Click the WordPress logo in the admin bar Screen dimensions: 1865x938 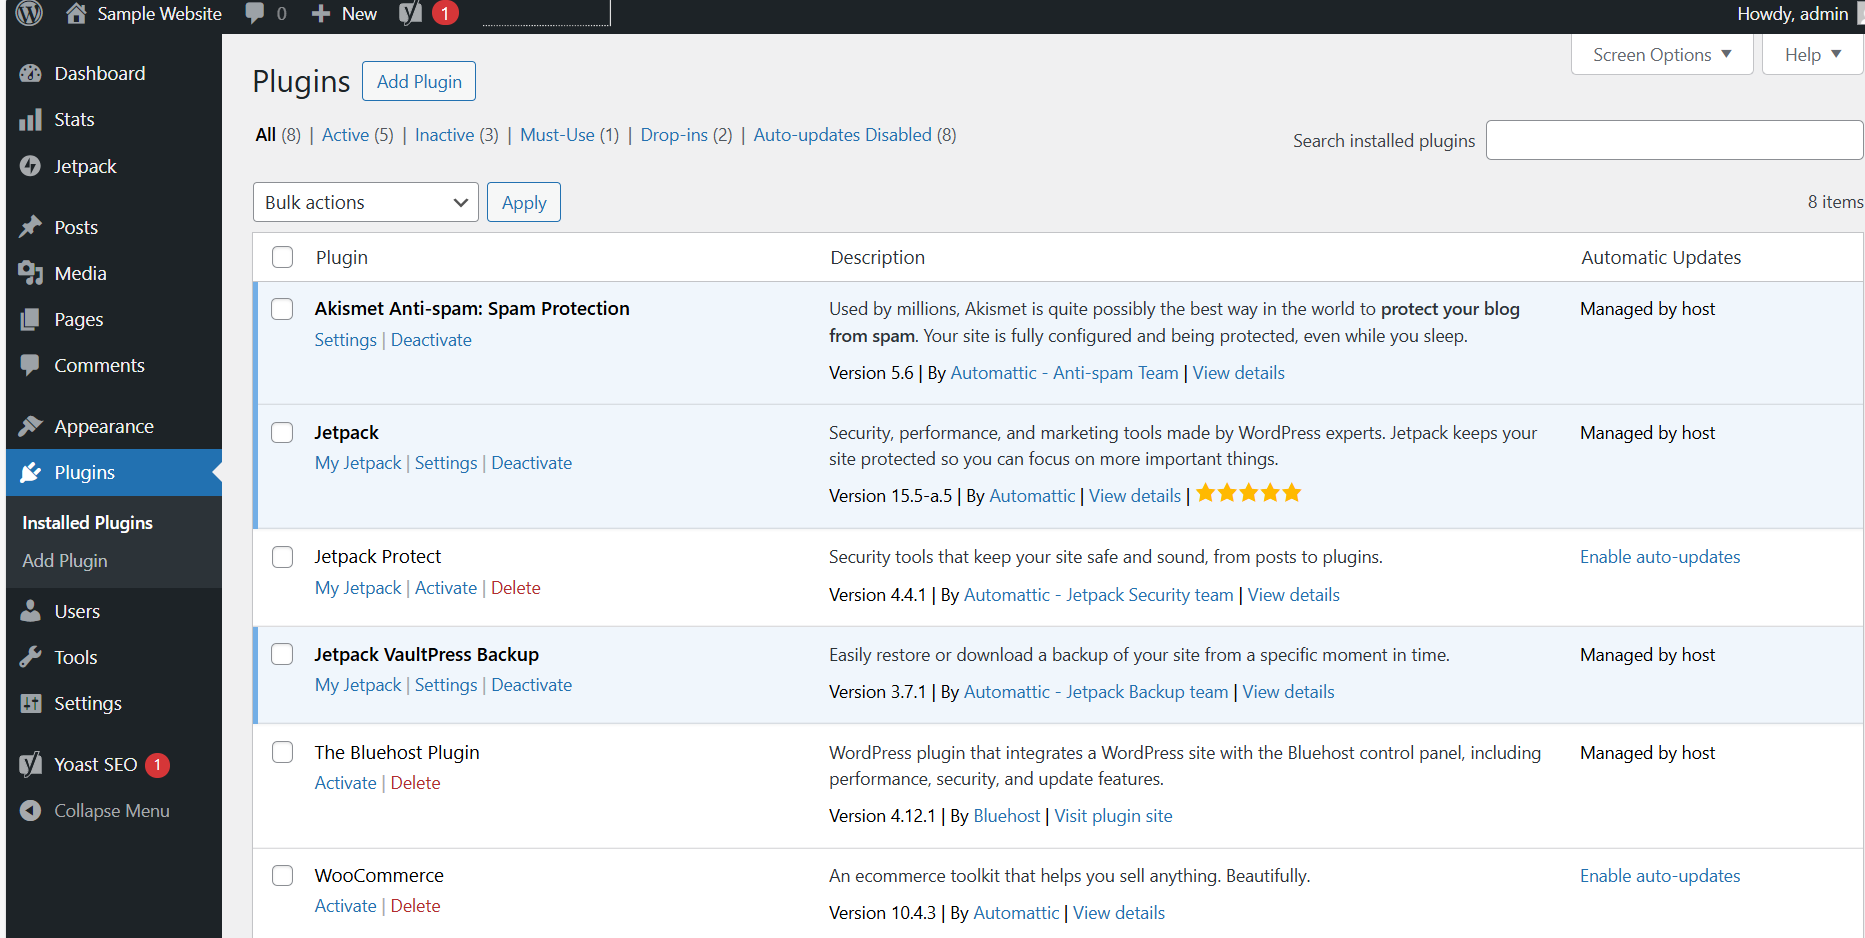pos(27,13)
